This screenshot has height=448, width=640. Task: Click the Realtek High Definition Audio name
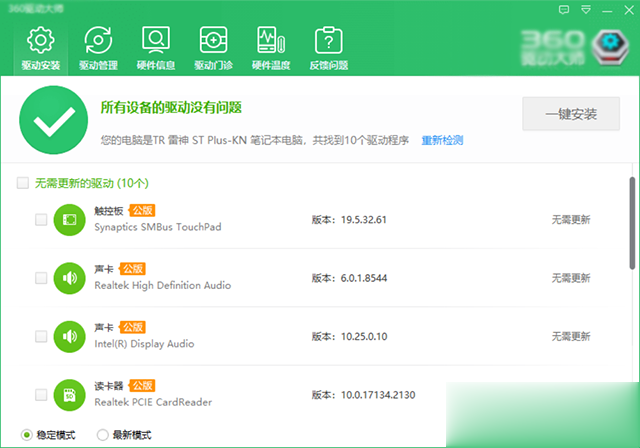tap(162, 286)
